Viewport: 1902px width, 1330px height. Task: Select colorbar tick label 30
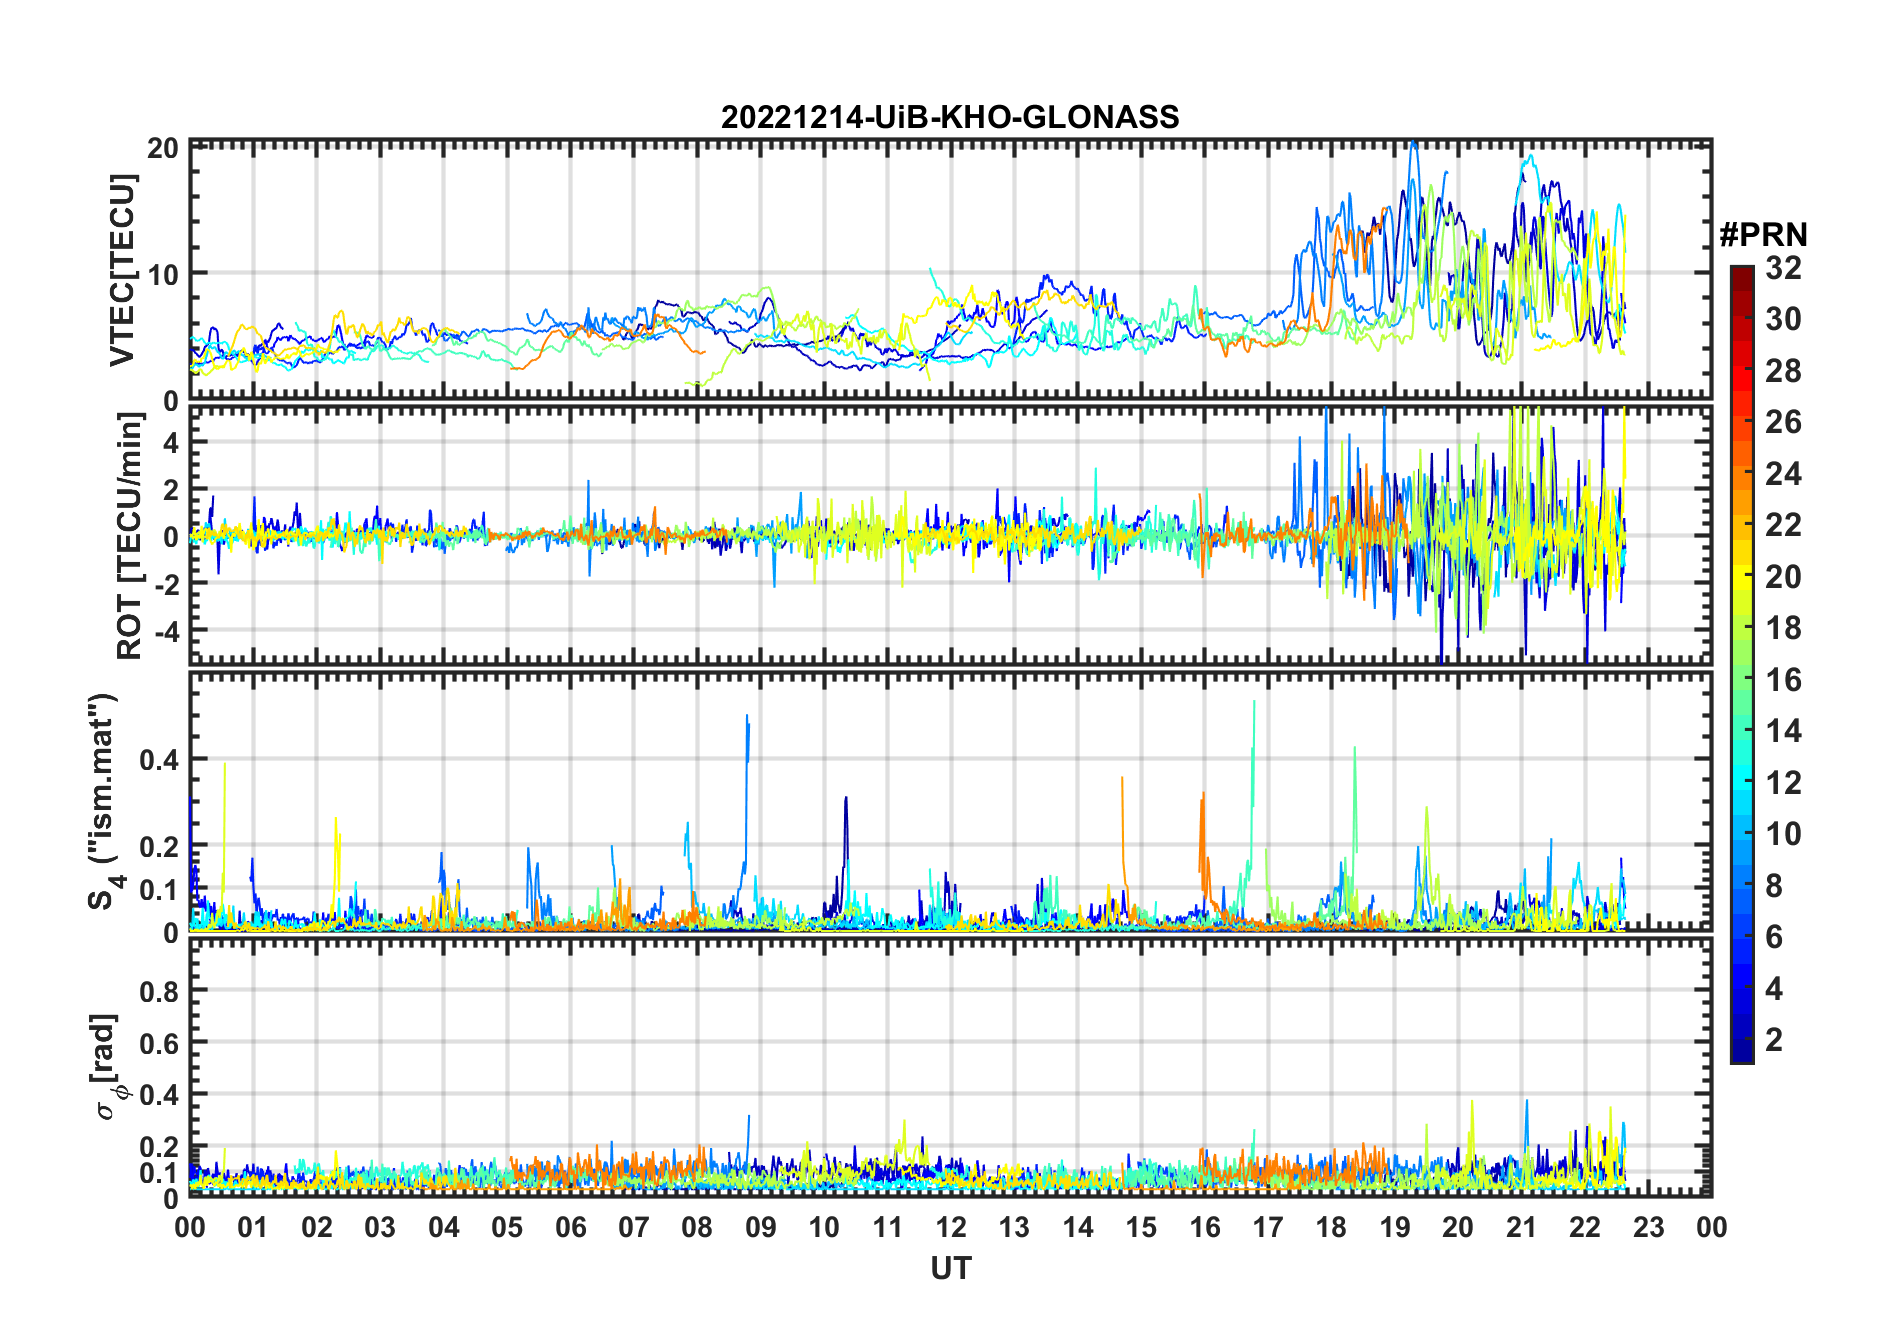[1783, 319]
